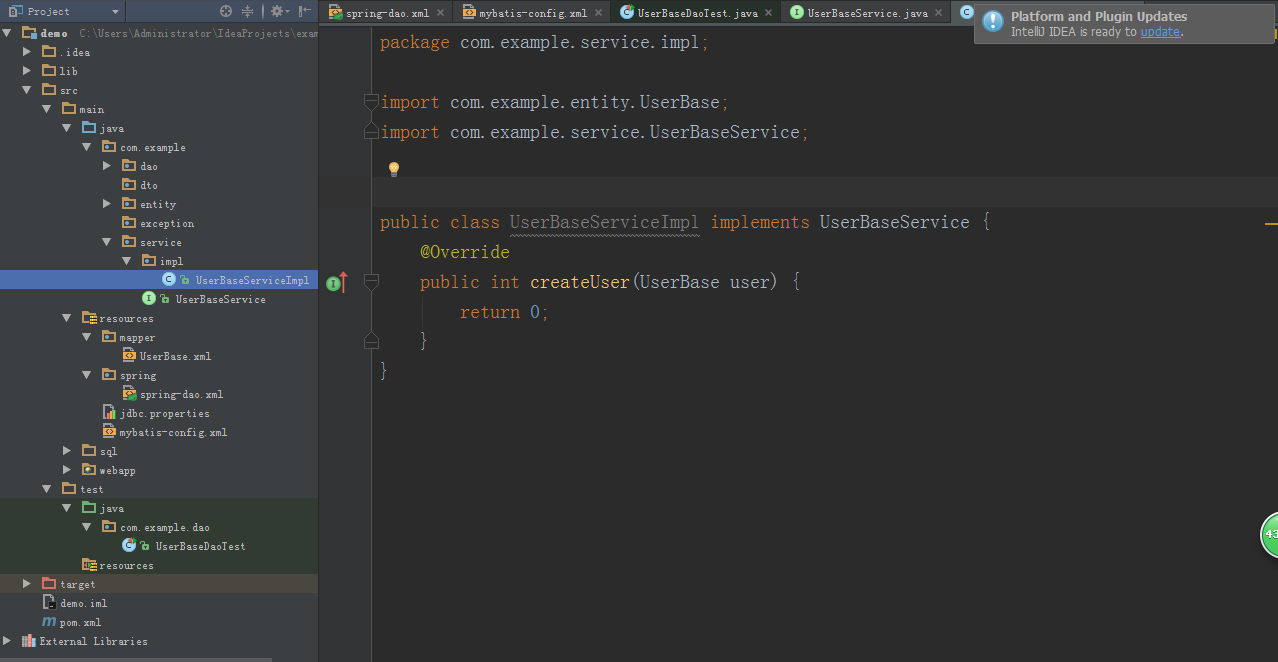Image resolution: width=1278 pixels, height=662 pixels.
Task: Select pom.xml Maven file
Action: 80,622
